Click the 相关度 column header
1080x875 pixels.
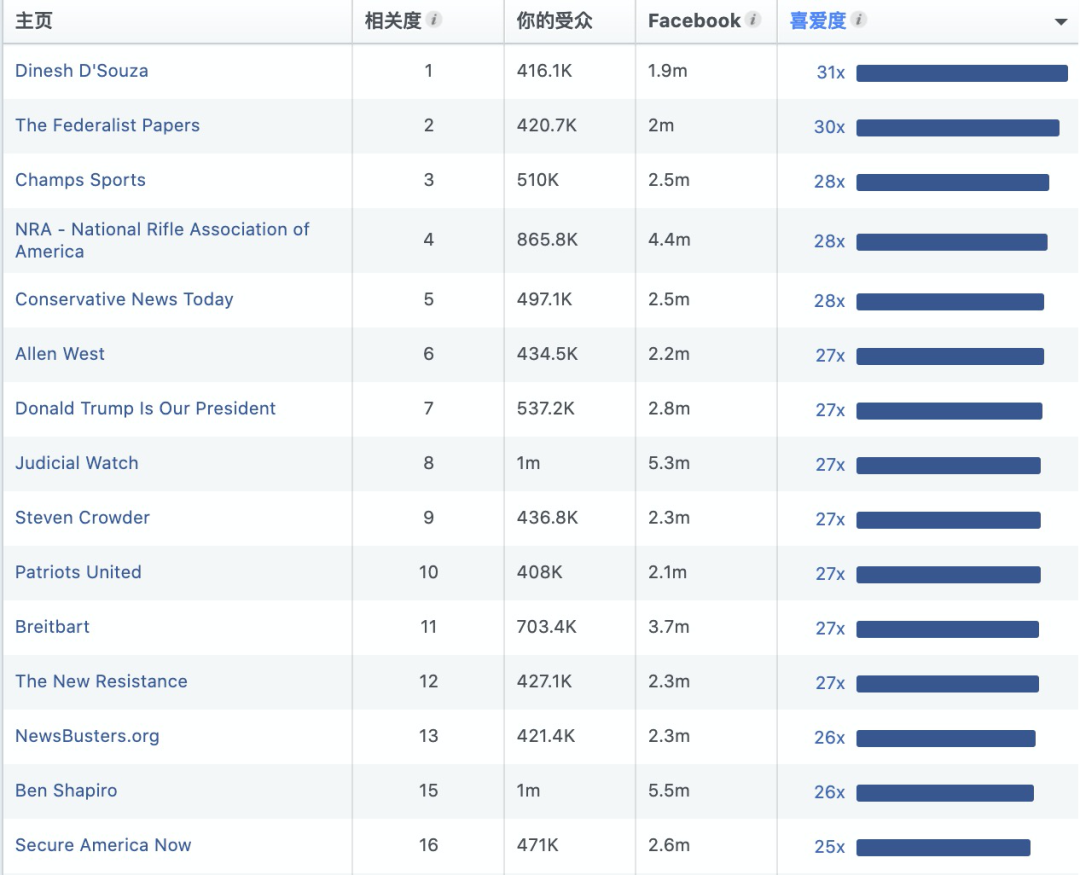click(x=393, y=21)
